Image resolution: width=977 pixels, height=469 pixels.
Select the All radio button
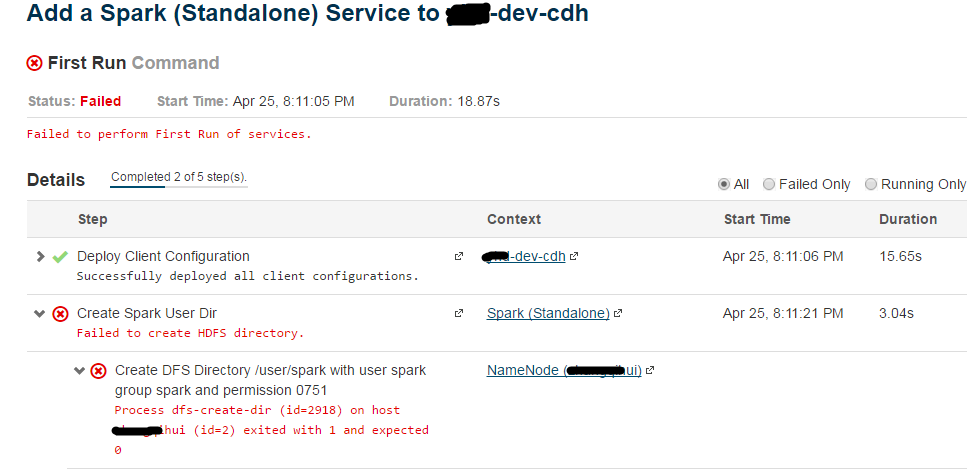[724, 184]
